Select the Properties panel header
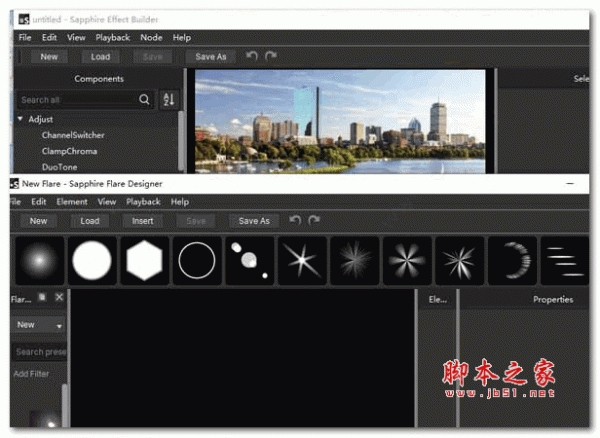Viewport: 600px width, 438px height. click(x=553, y=300)
